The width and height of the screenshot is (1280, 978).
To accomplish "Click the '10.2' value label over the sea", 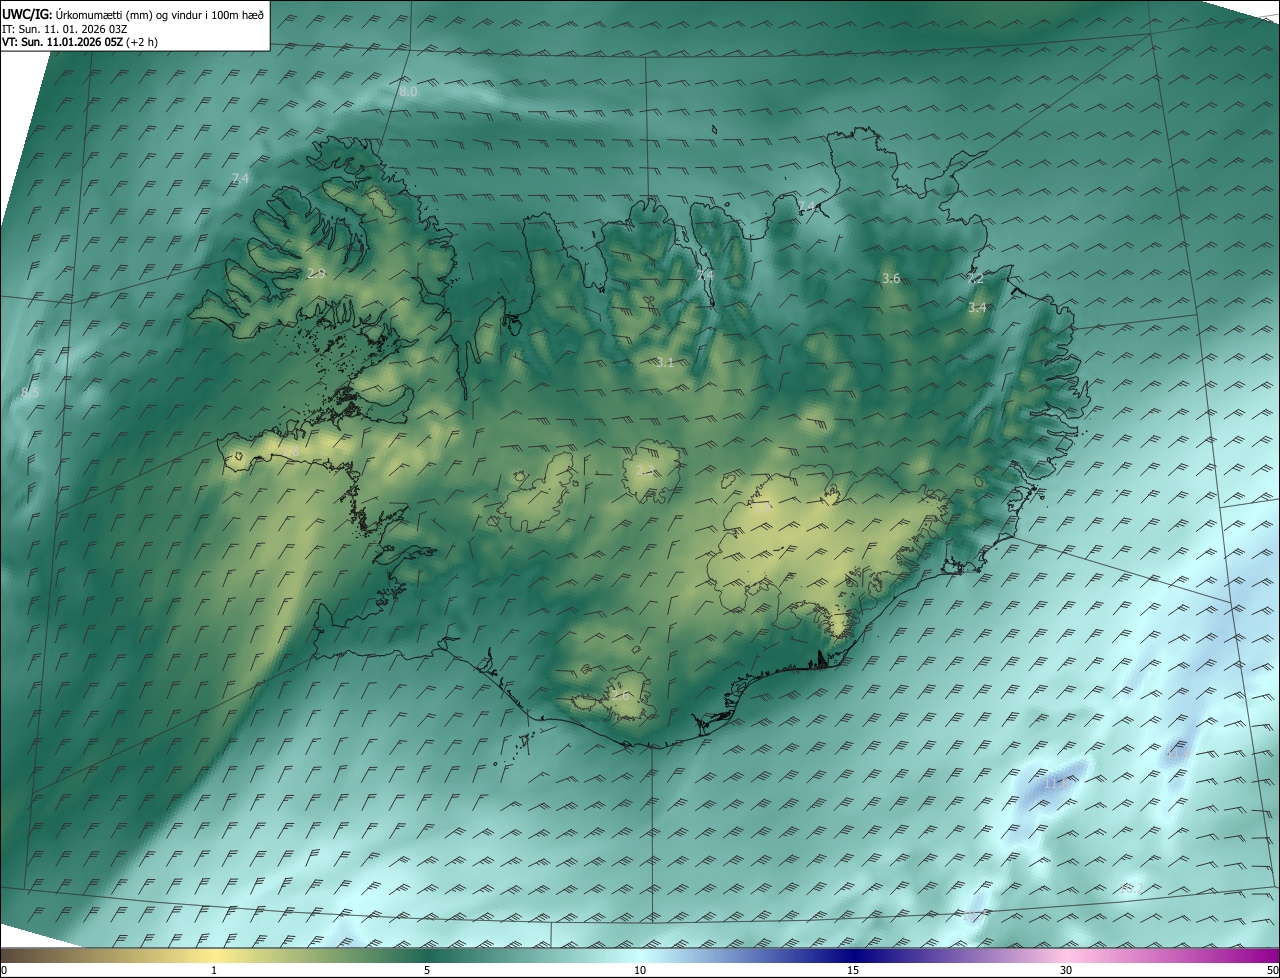I will 1132,888.
